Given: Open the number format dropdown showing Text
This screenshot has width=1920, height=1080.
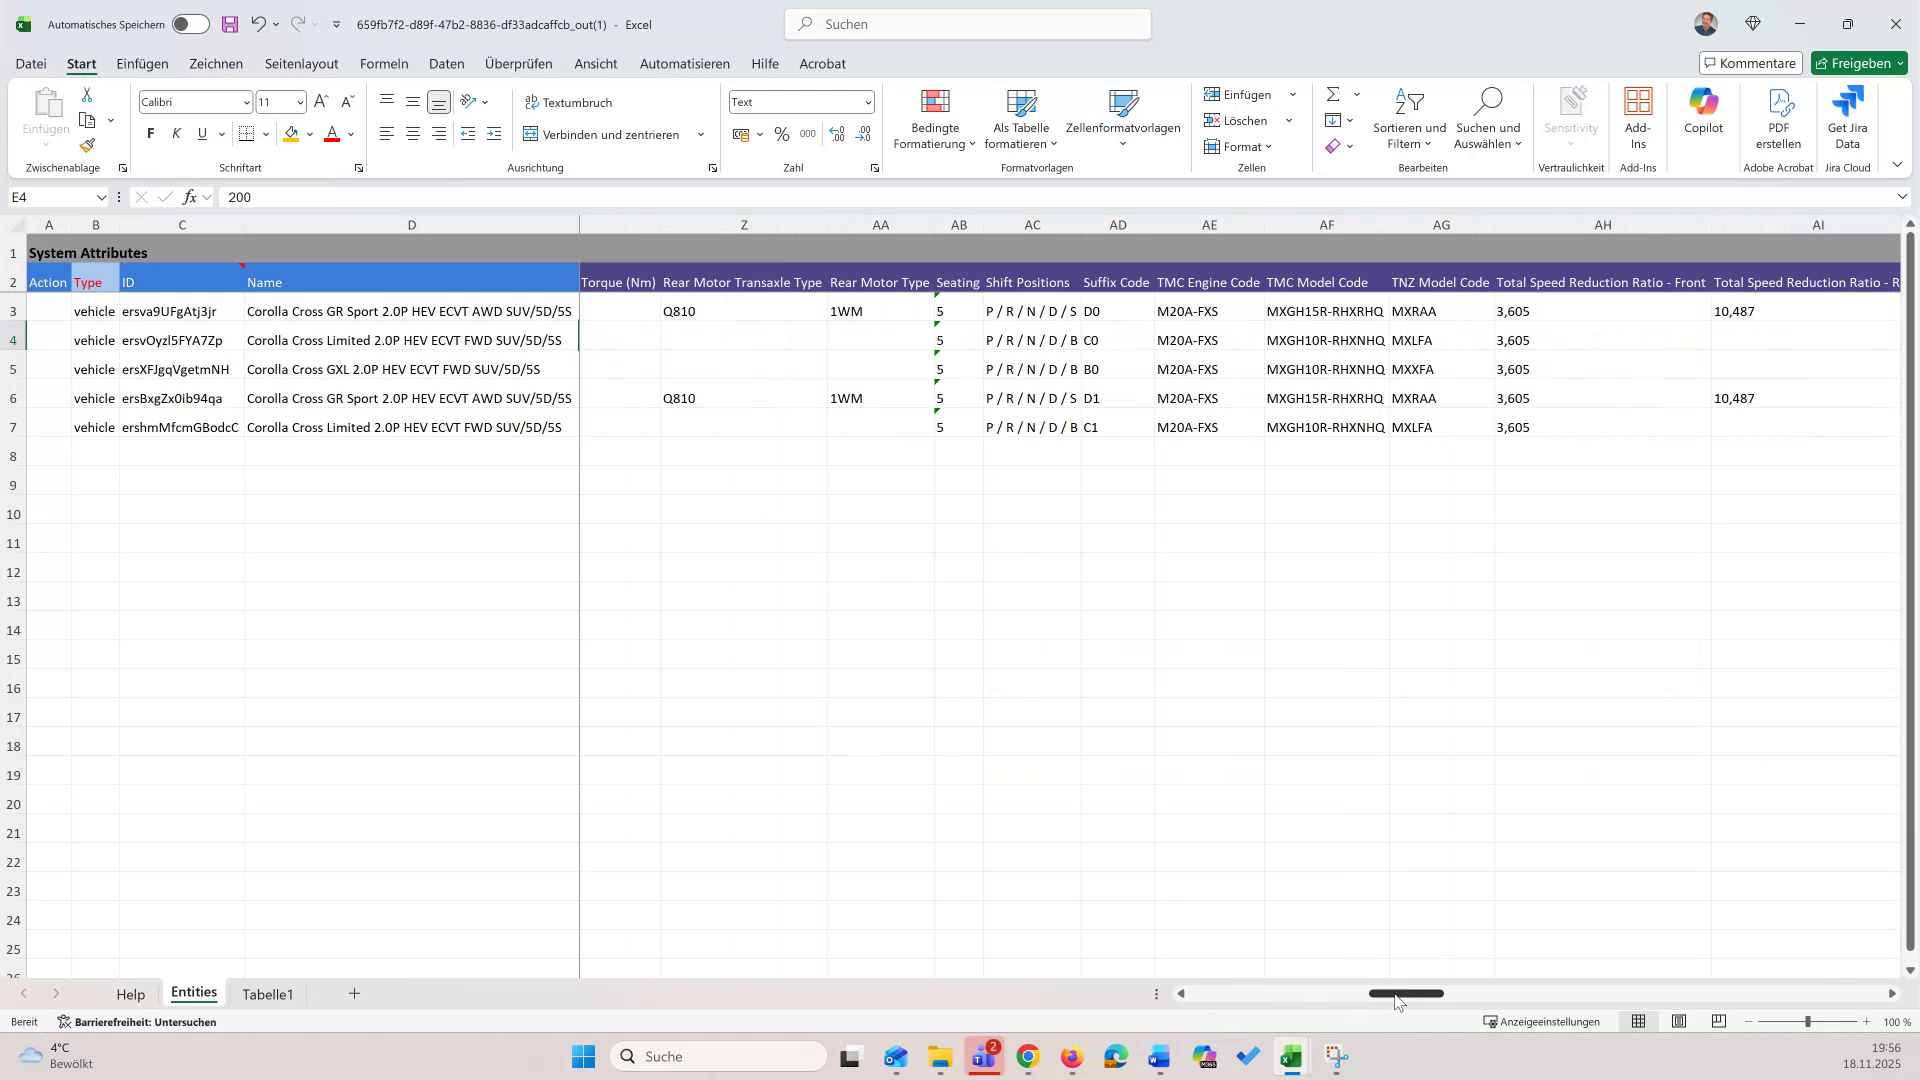Looking at the screenshot, I should tap(866, 101).
